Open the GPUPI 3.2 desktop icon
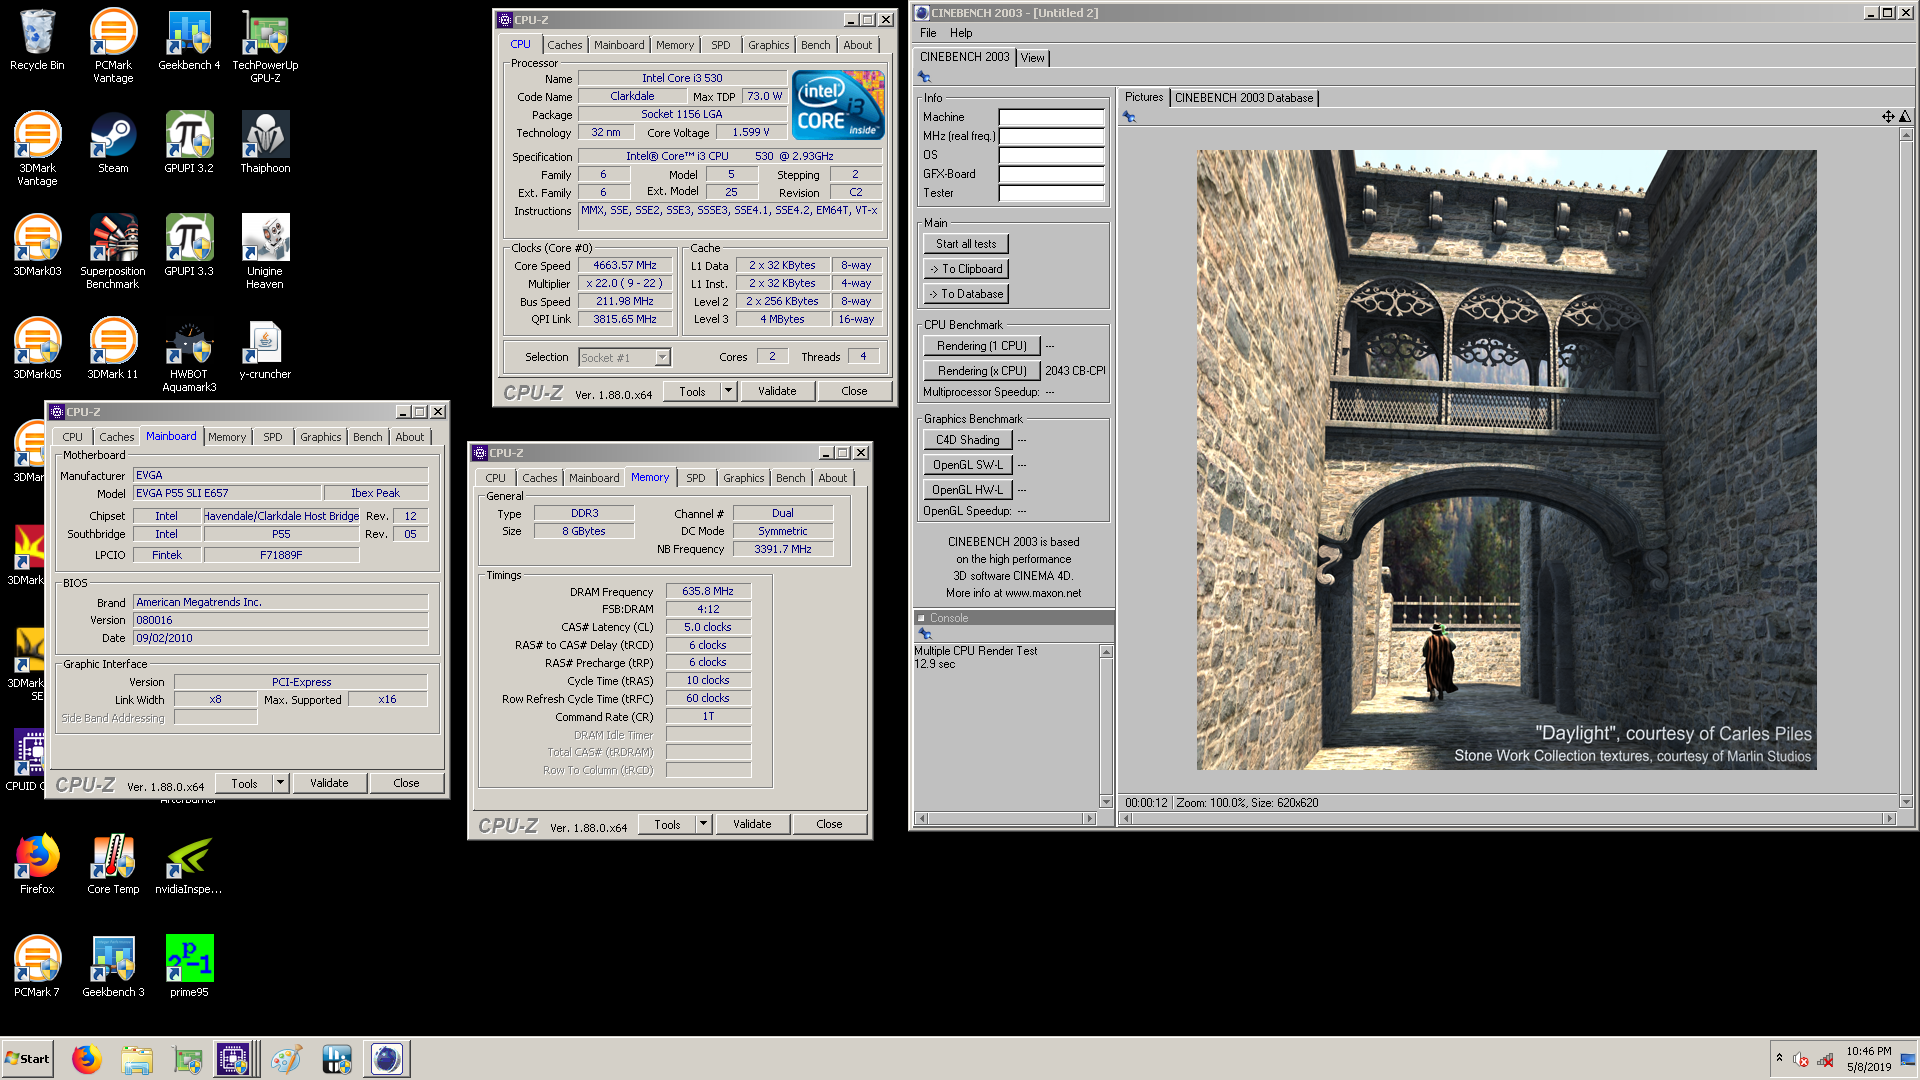This screenshot has height=1080, width=1920. click(189, 142)
